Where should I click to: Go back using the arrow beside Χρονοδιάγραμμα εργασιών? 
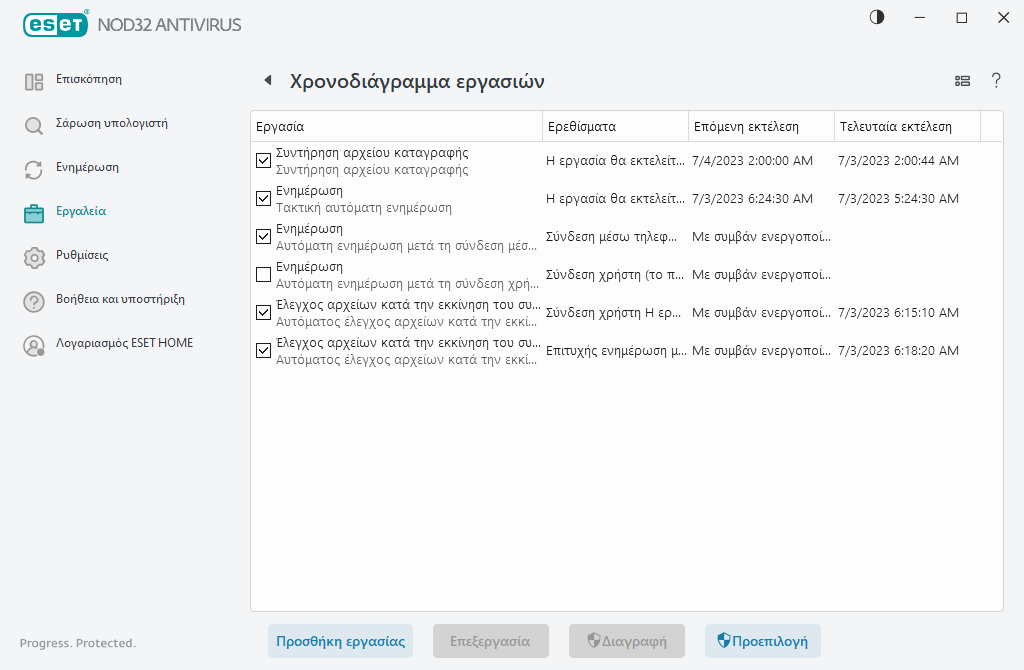pos(267,81)
